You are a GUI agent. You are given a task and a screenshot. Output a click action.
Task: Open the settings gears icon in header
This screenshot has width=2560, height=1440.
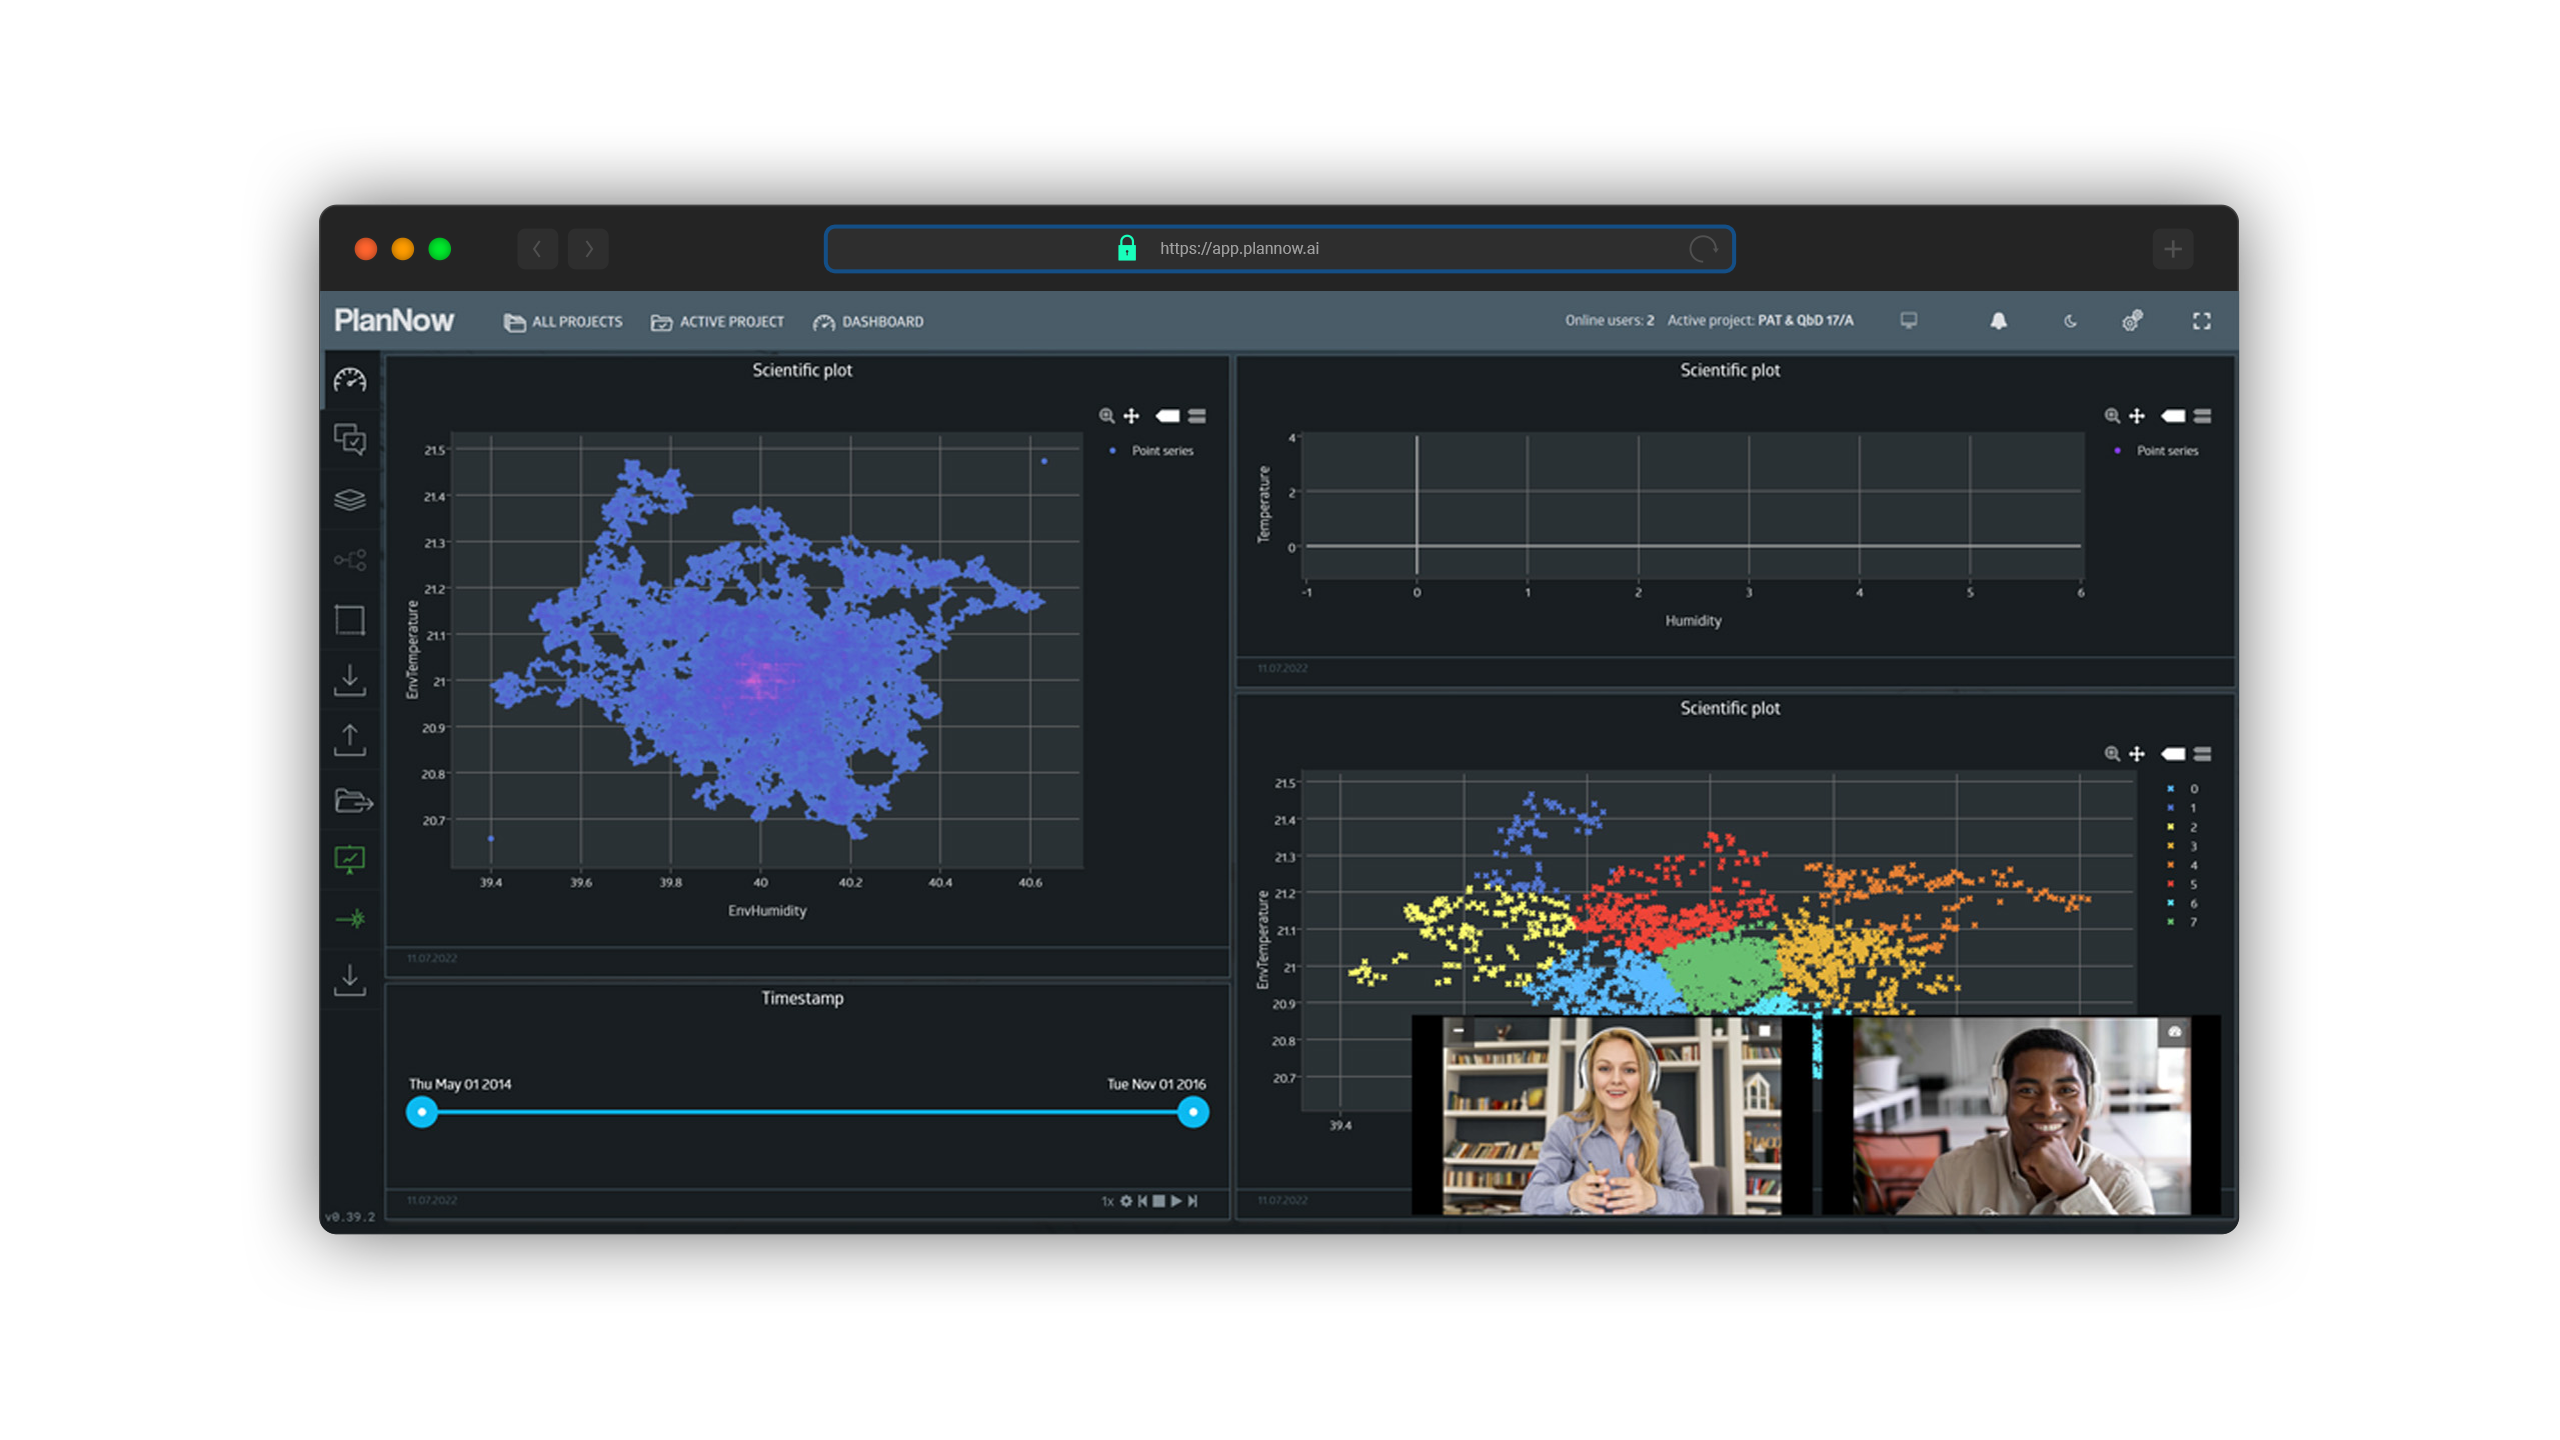coord(2132,321)
